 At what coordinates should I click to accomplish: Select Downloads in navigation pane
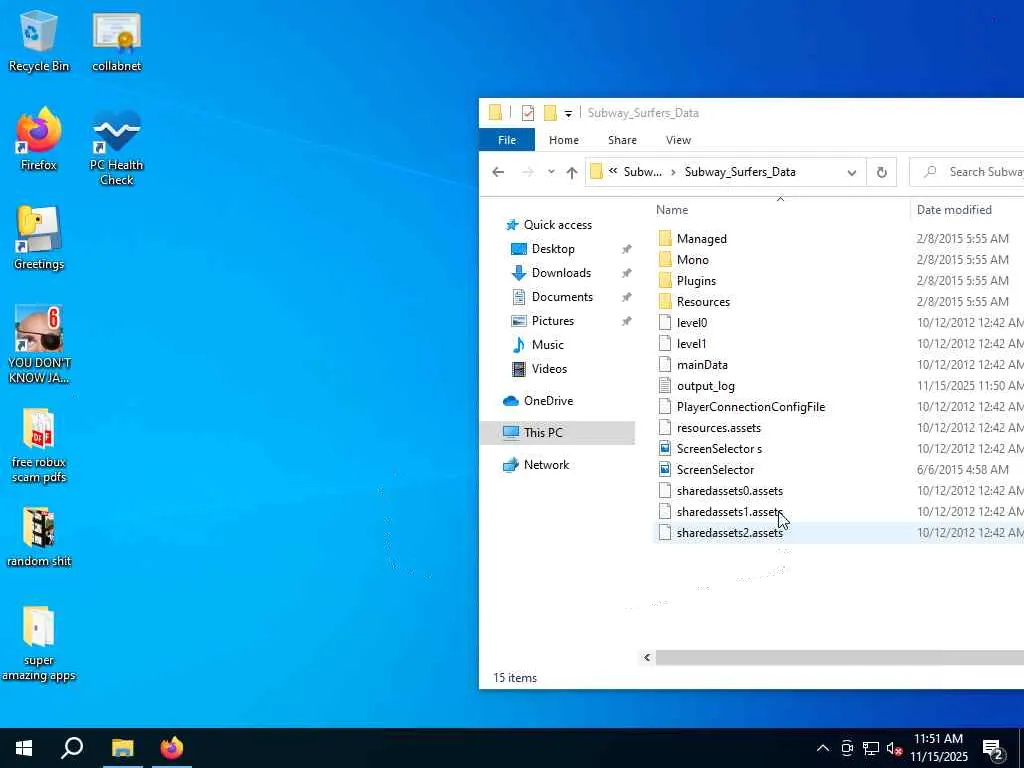[x=561, y=273]
